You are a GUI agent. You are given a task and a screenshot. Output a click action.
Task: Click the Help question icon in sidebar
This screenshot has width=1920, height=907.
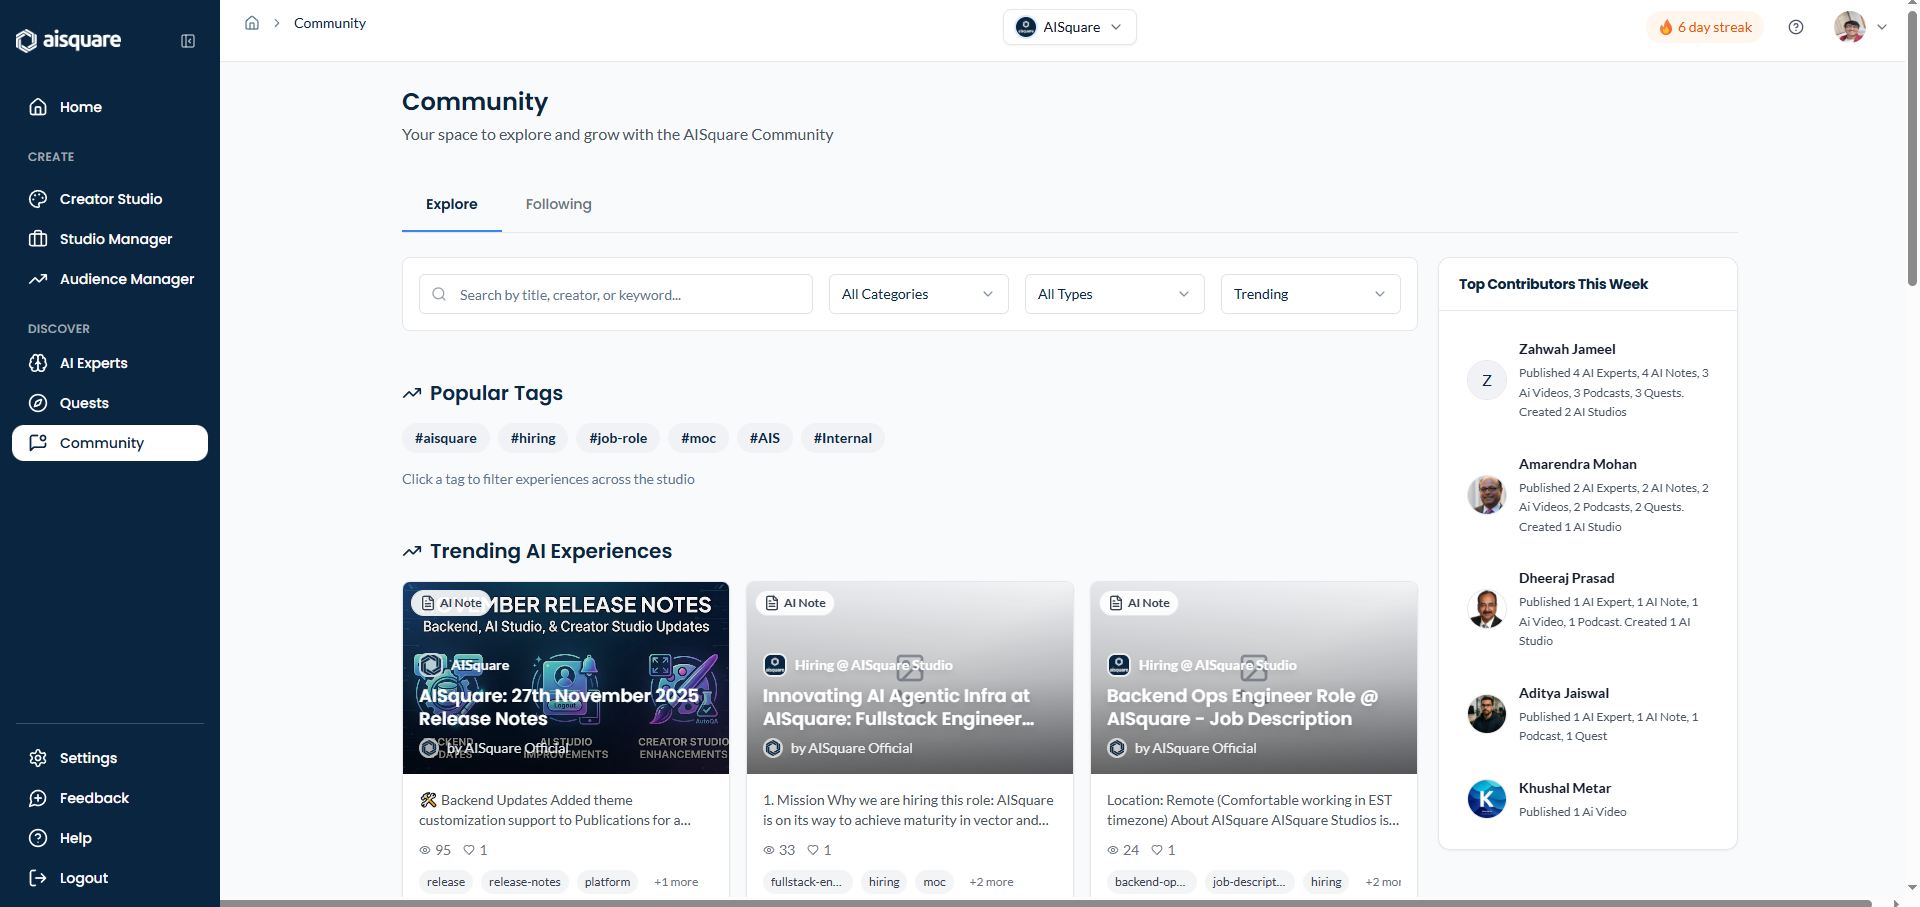coord(38,838)
